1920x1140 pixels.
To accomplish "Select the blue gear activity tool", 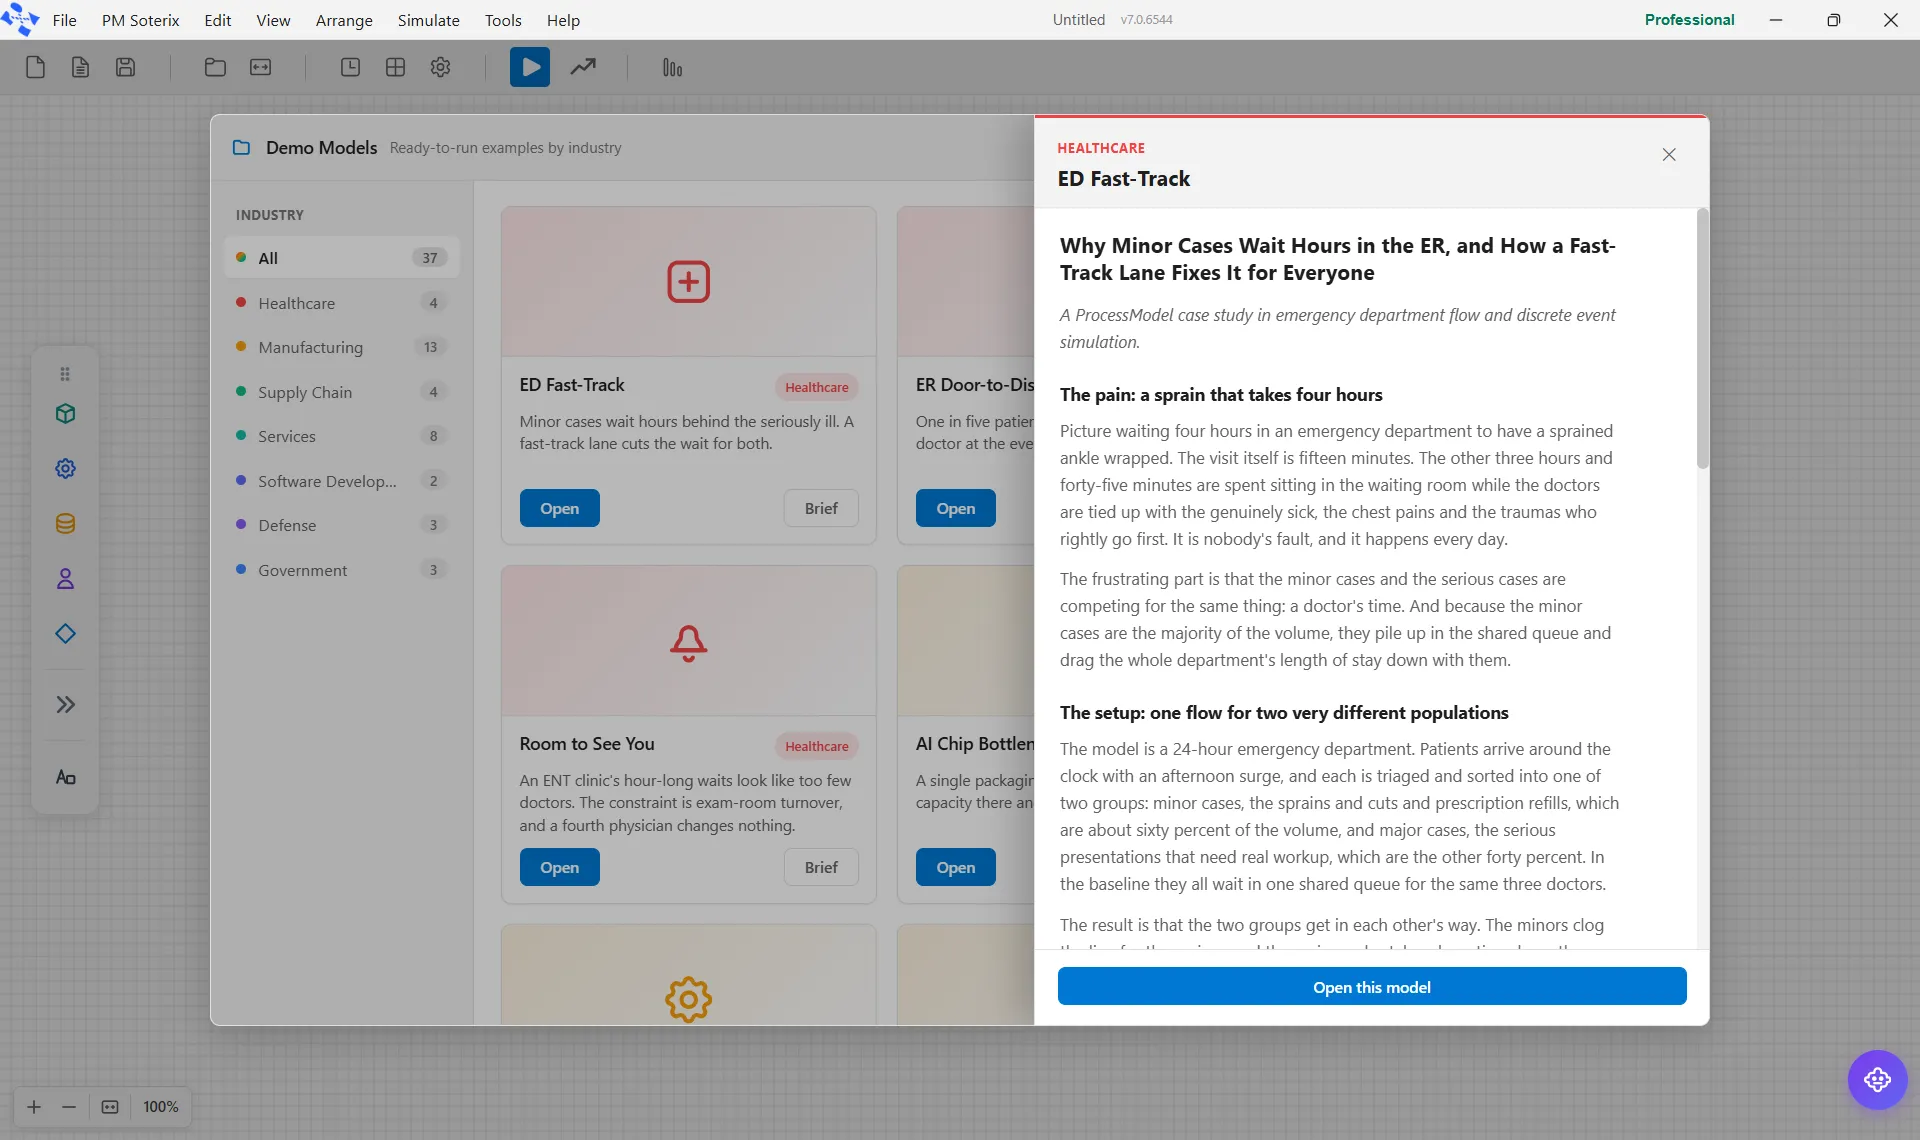I will pyautogui.click(x=65, y=468).
